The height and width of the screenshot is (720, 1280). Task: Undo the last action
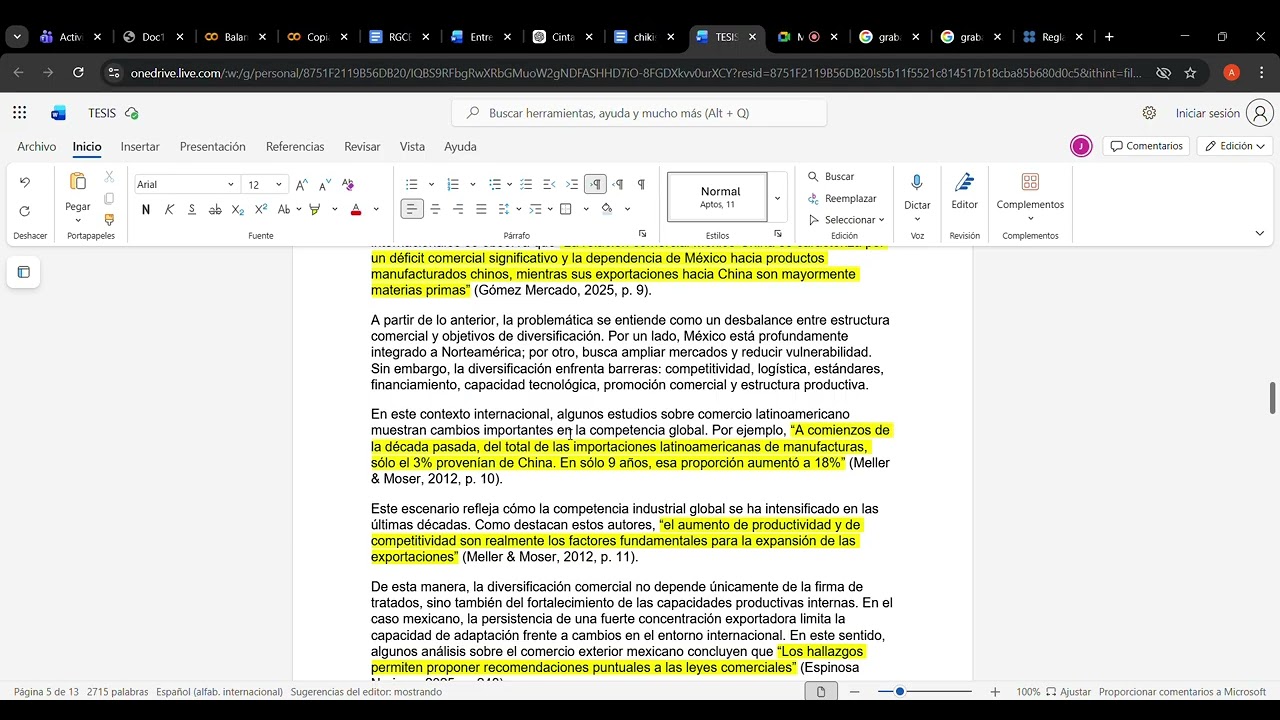pyautogui.click(x=25, y=182)
